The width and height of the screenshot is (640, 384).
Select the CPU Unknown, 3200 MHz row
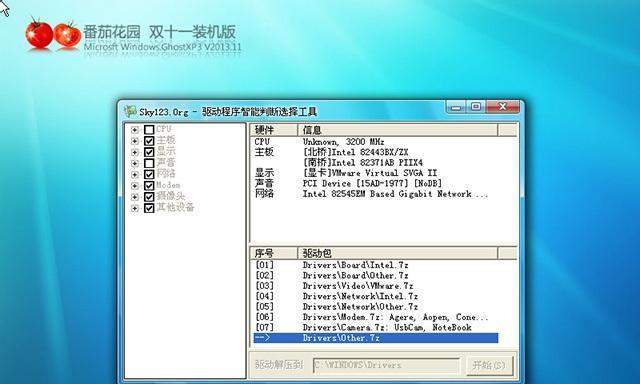(x=376, y=142)
